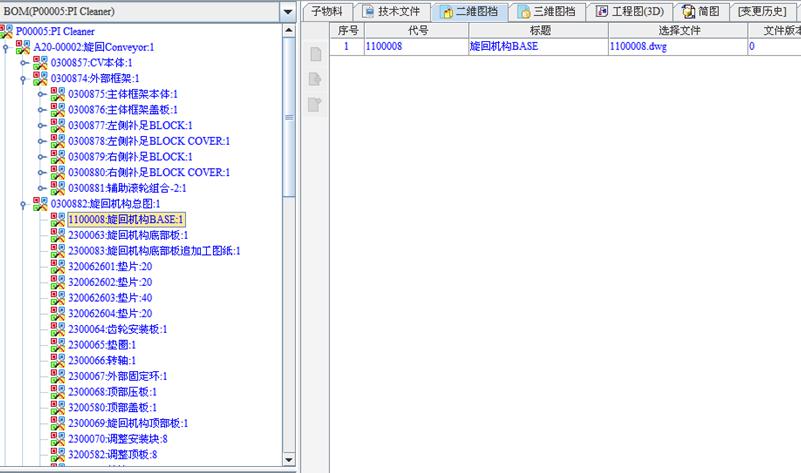Screen dimensions: 801x473
Task: Click the node icon beside 3200580:顶部盖板:1
Action: click(x=58, y=407)
